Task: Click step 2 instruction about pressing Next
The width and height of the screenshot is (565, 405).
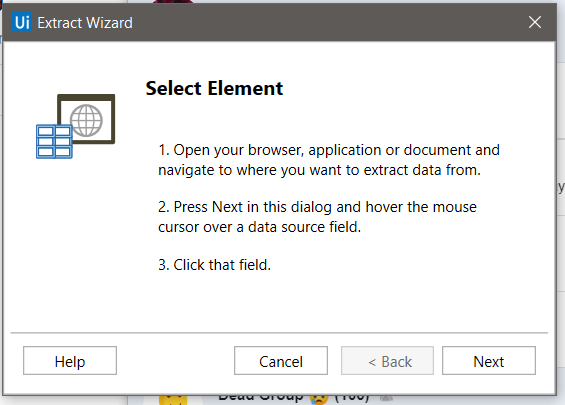Action: (x=317, y=217)
